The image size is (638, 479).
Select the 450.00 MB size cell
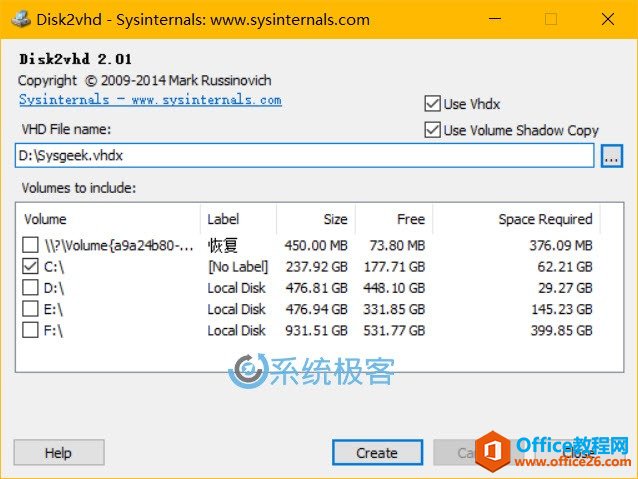tap(316, 245)
